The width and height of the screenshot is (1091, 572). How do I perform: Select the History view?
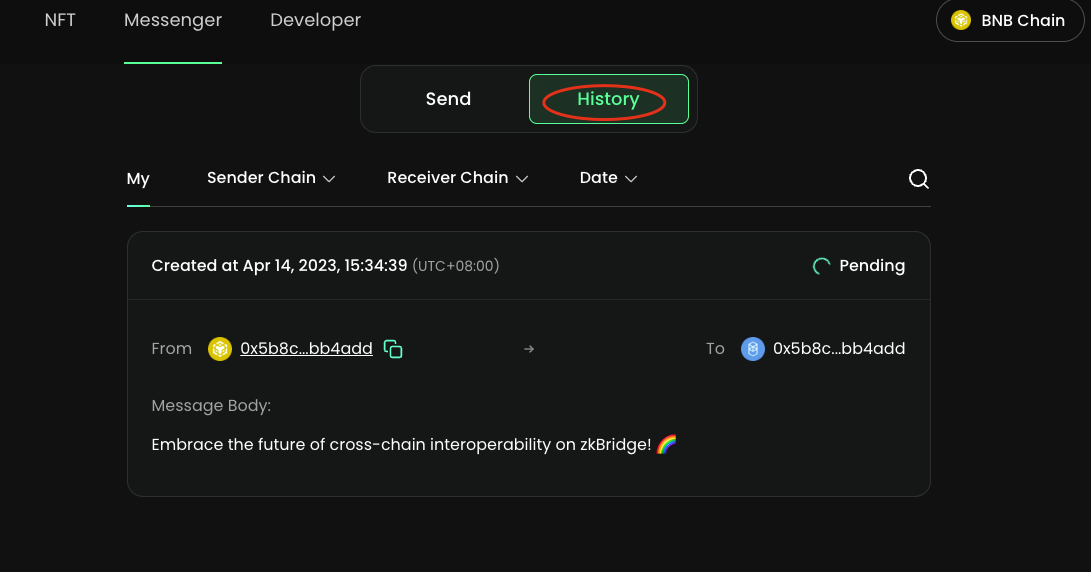608,99
